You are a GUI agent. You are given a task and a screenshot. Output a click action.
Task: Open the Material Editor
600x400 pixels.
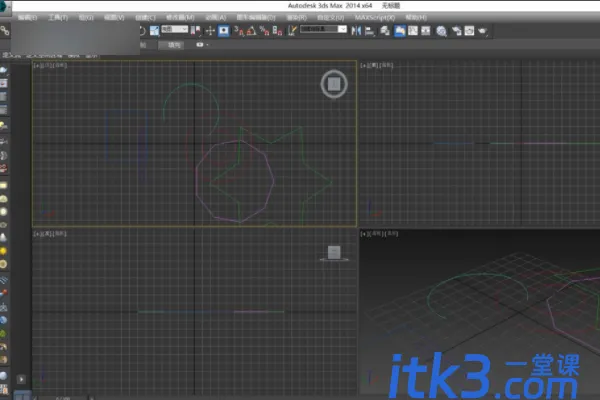[x=441, y=31]
